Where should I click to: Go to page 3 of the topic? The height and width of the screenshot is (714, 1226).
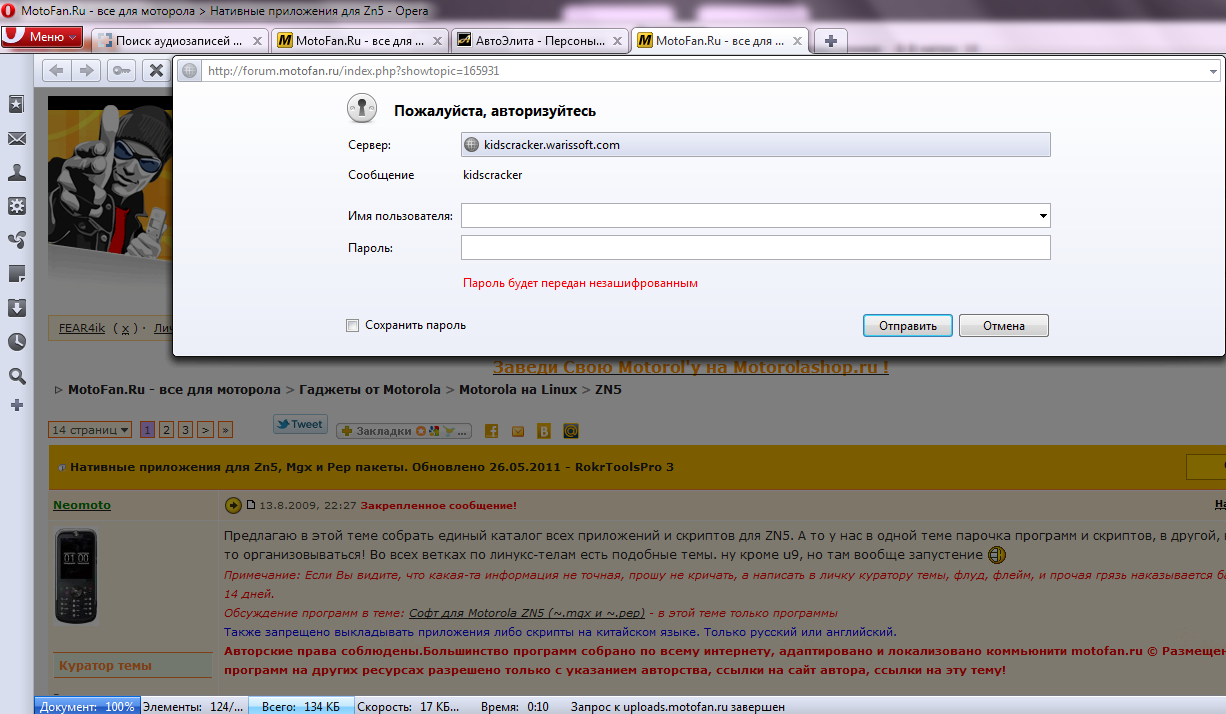pos(185,430)
